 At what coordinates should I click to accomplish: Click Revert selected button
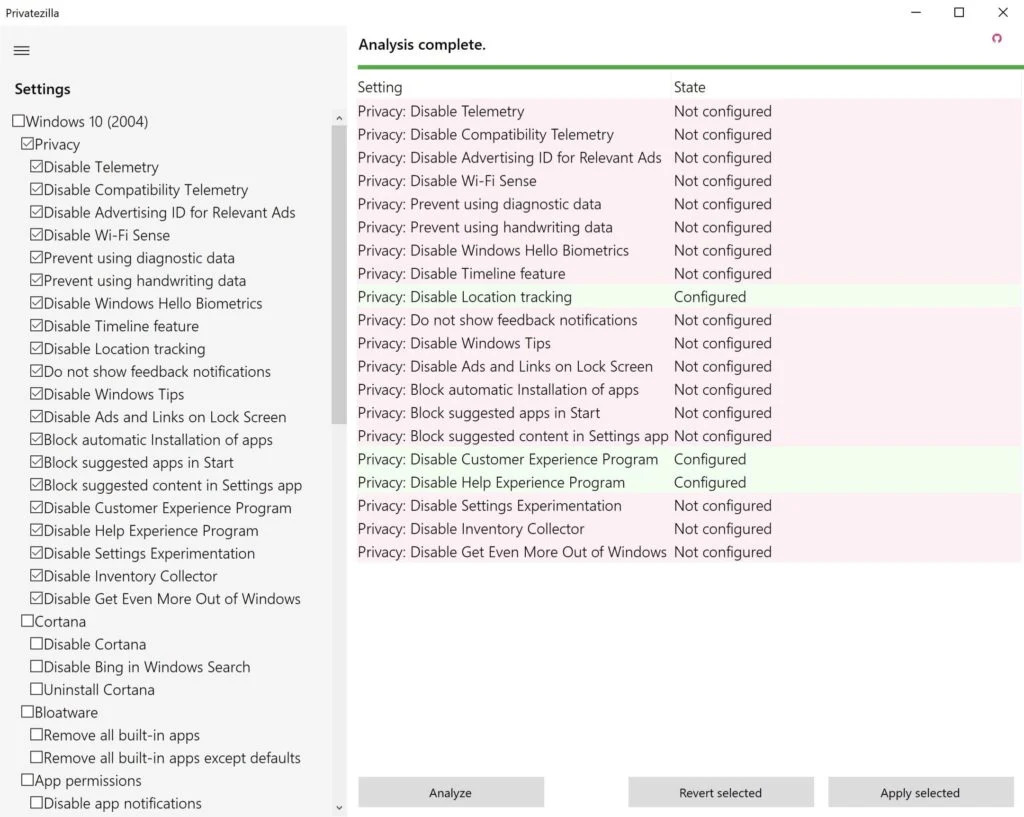(720, 792)
